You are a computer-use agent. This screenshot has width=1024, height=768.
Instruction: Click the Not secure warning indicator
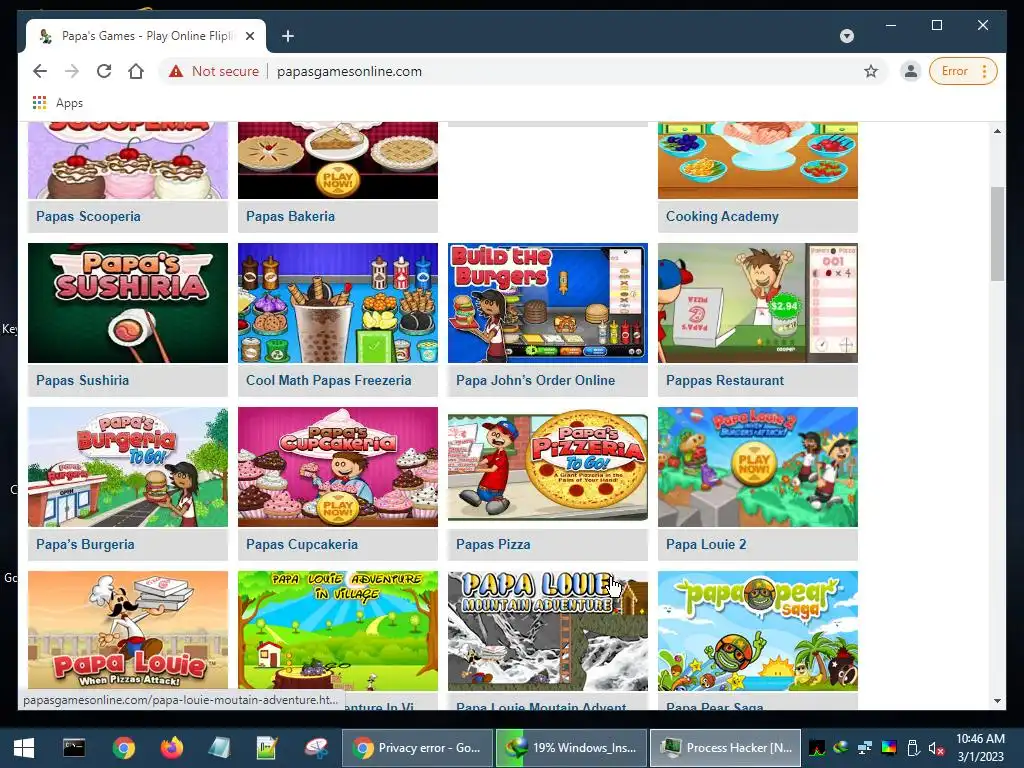(214, 71)
